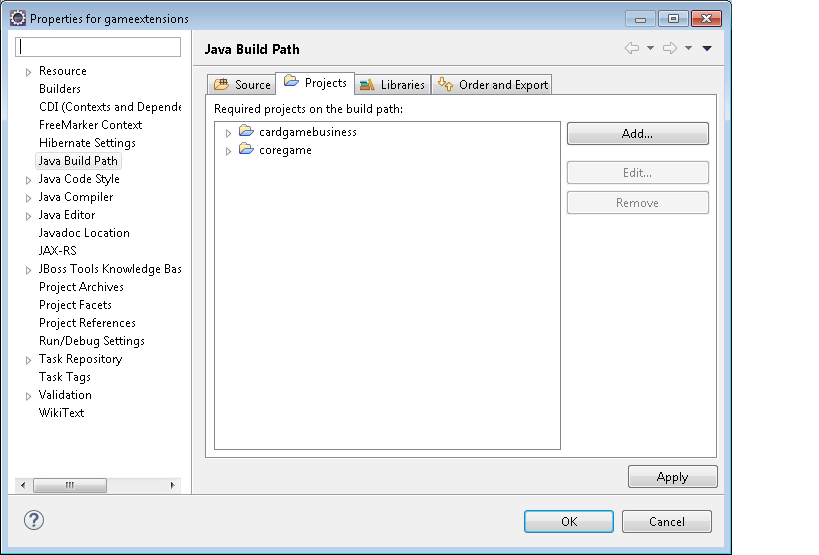Click the back navigation arrow icon

631,48
